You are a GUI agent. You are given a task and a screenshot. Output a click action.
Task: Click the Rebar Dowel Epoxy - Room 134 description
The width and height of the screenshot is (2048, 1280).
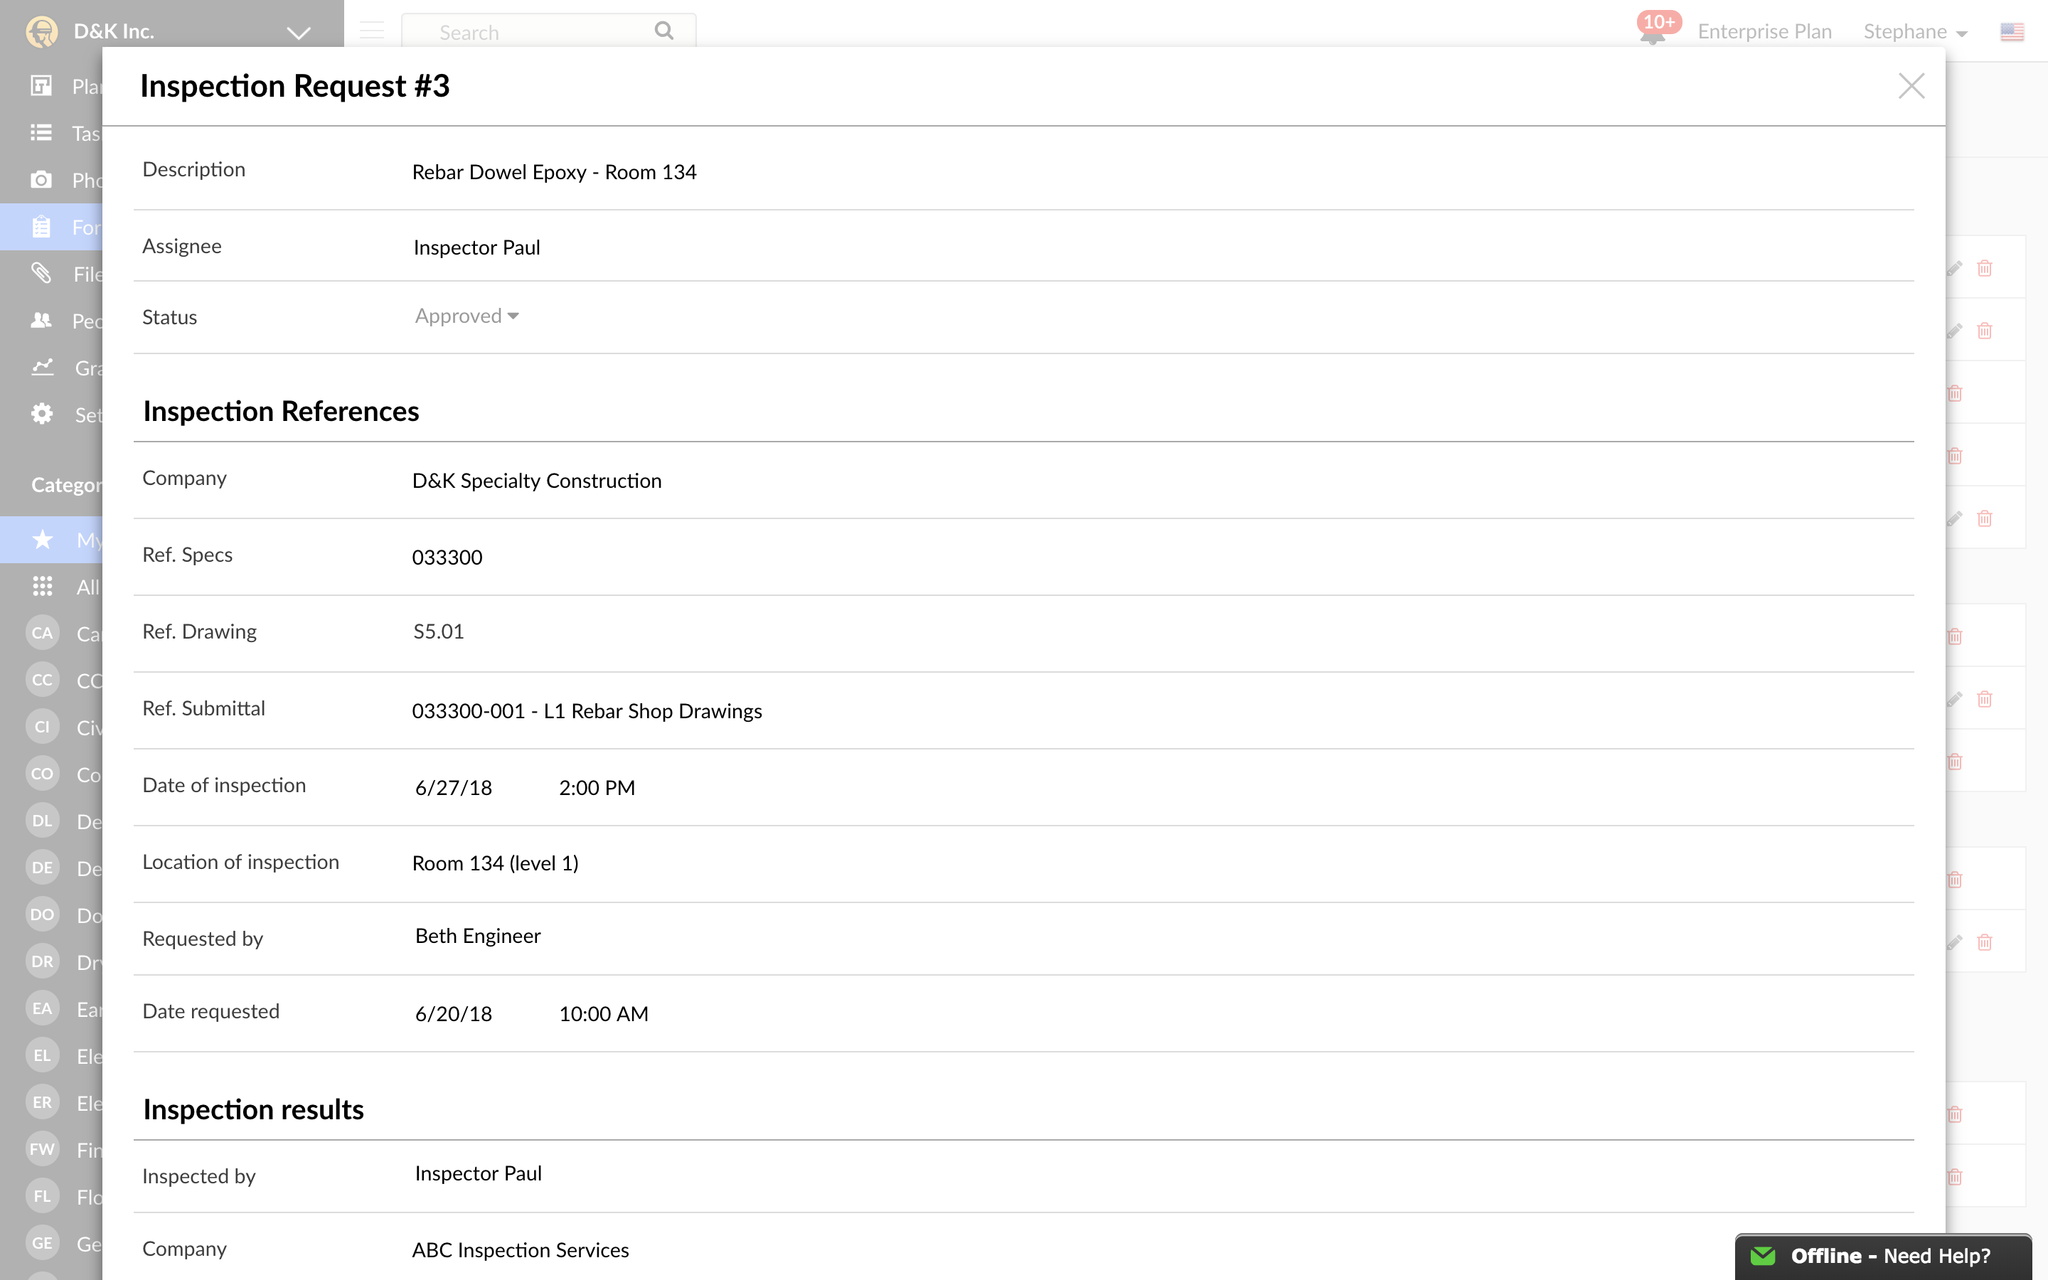click(554, 172)
